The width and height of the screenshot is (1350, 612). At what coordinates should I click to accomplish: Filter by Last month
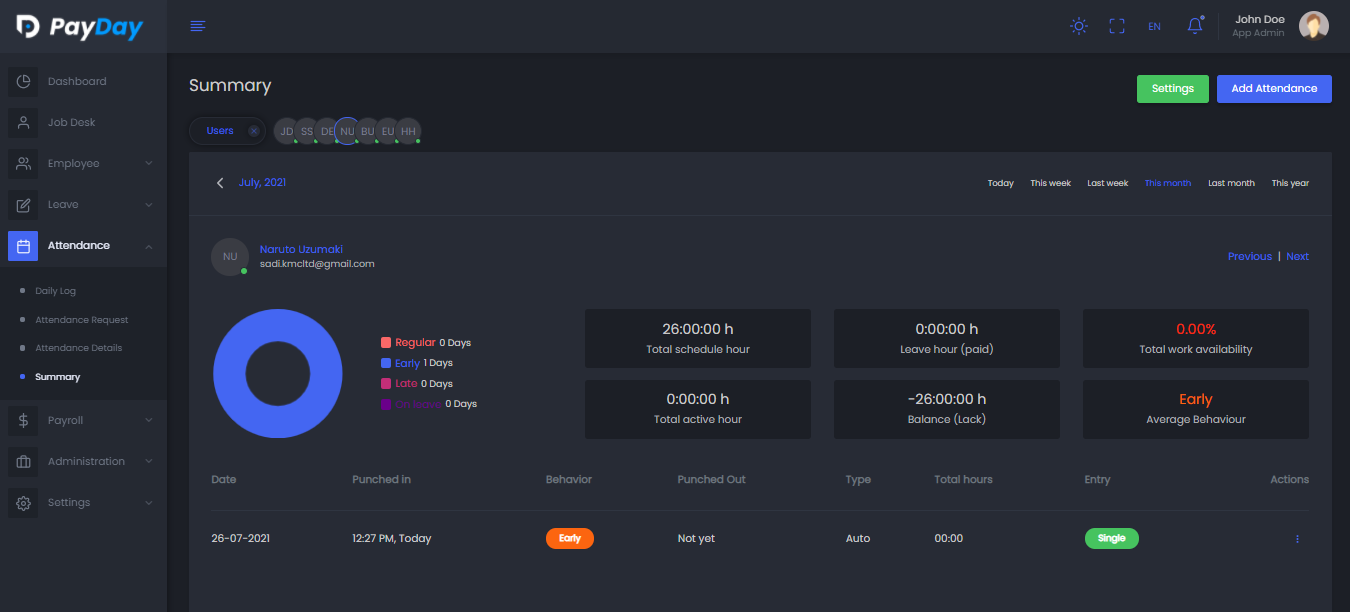[x=1231, y=184]
